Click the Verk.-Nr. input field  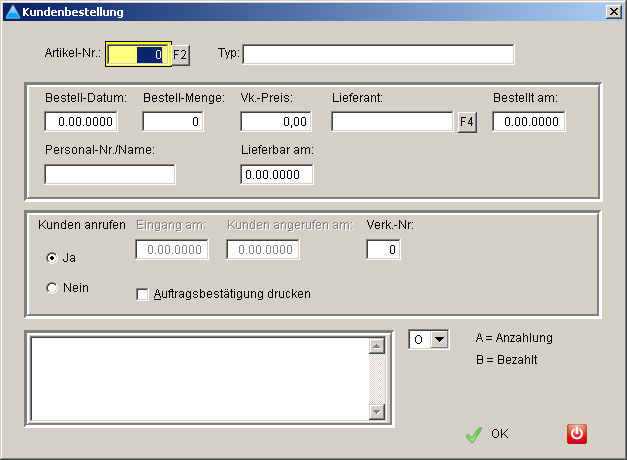[x=383, y=250]
